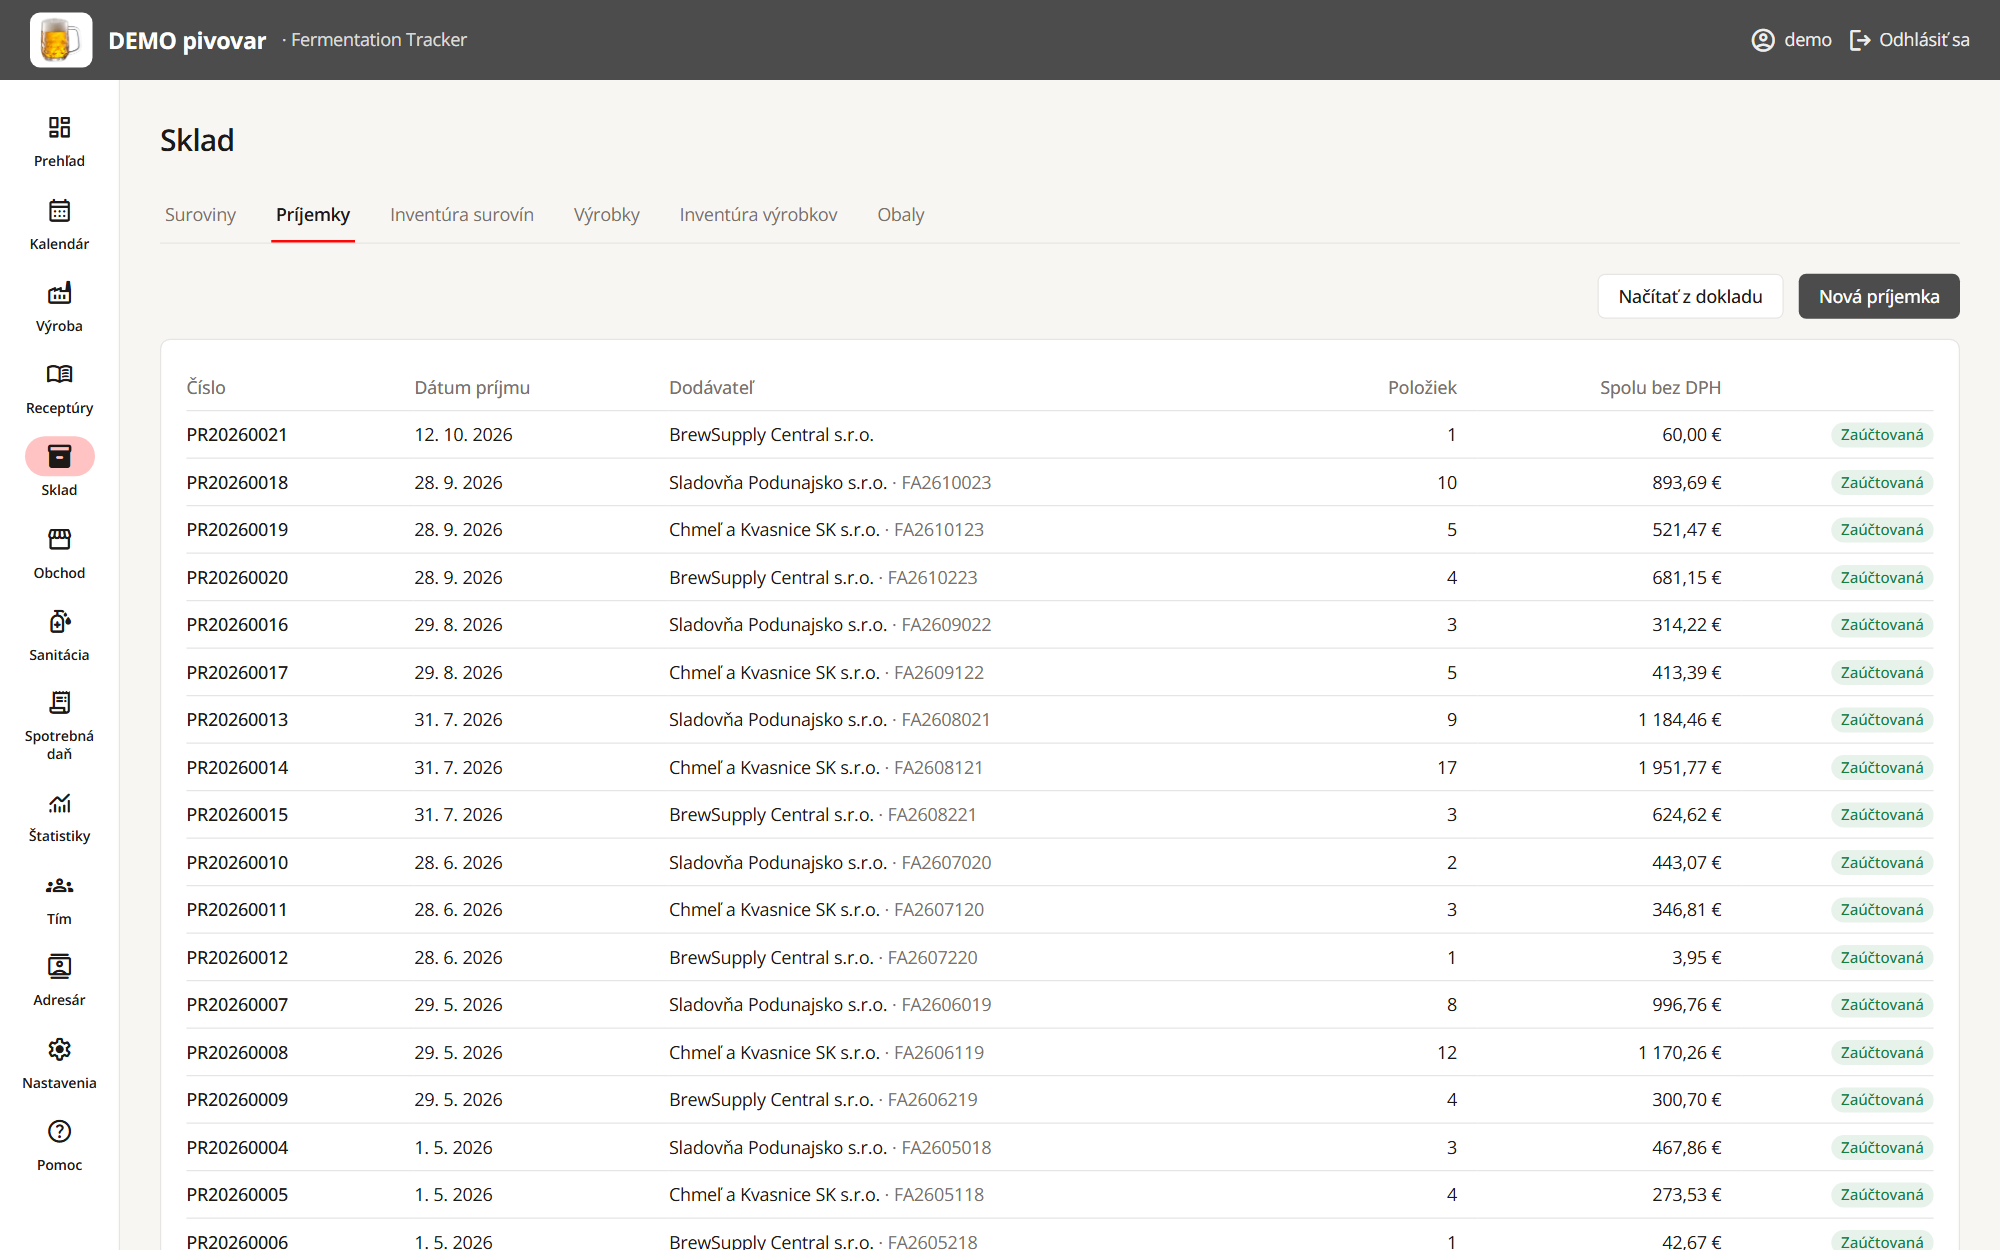Open receipt PR20260018
This screenshot has height=1250, width=2000.
(237, 483)
